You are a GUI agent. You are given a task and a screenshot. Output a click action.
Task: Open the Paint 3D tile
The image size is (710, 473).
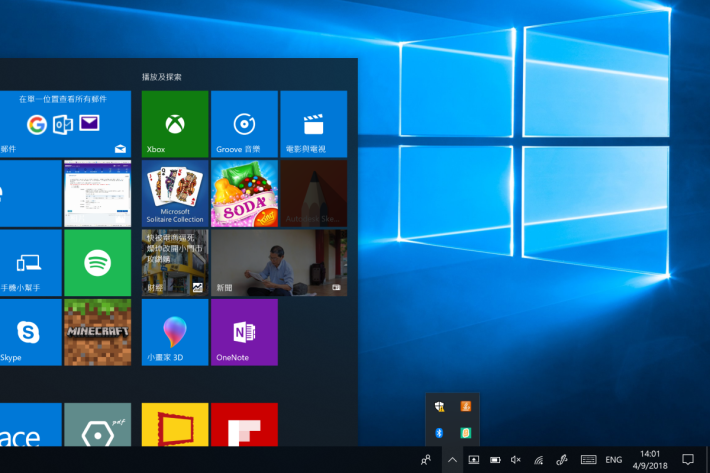tap(175, 332)
